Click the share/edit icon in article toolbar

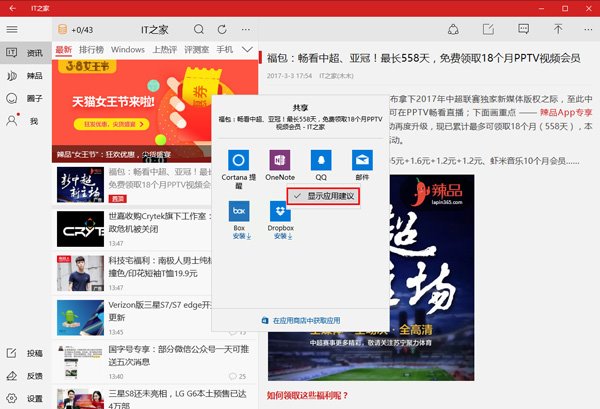click(x=488, y=29)
